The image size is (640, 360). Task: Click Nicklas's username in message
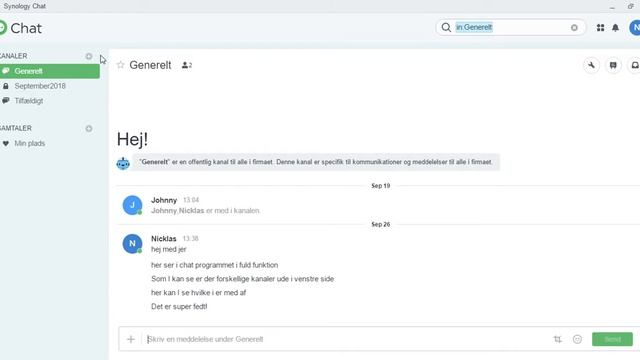(164, 239)
